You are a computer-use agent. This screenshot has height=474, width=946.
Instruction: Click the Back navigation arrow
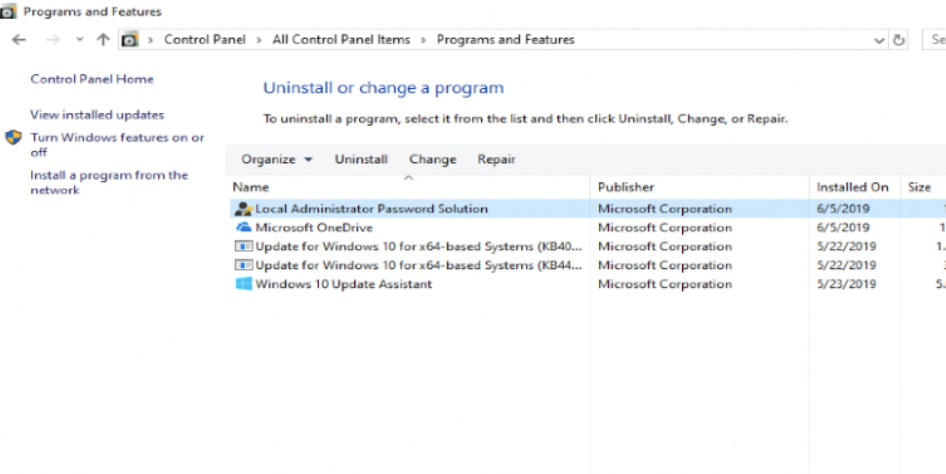19,40
